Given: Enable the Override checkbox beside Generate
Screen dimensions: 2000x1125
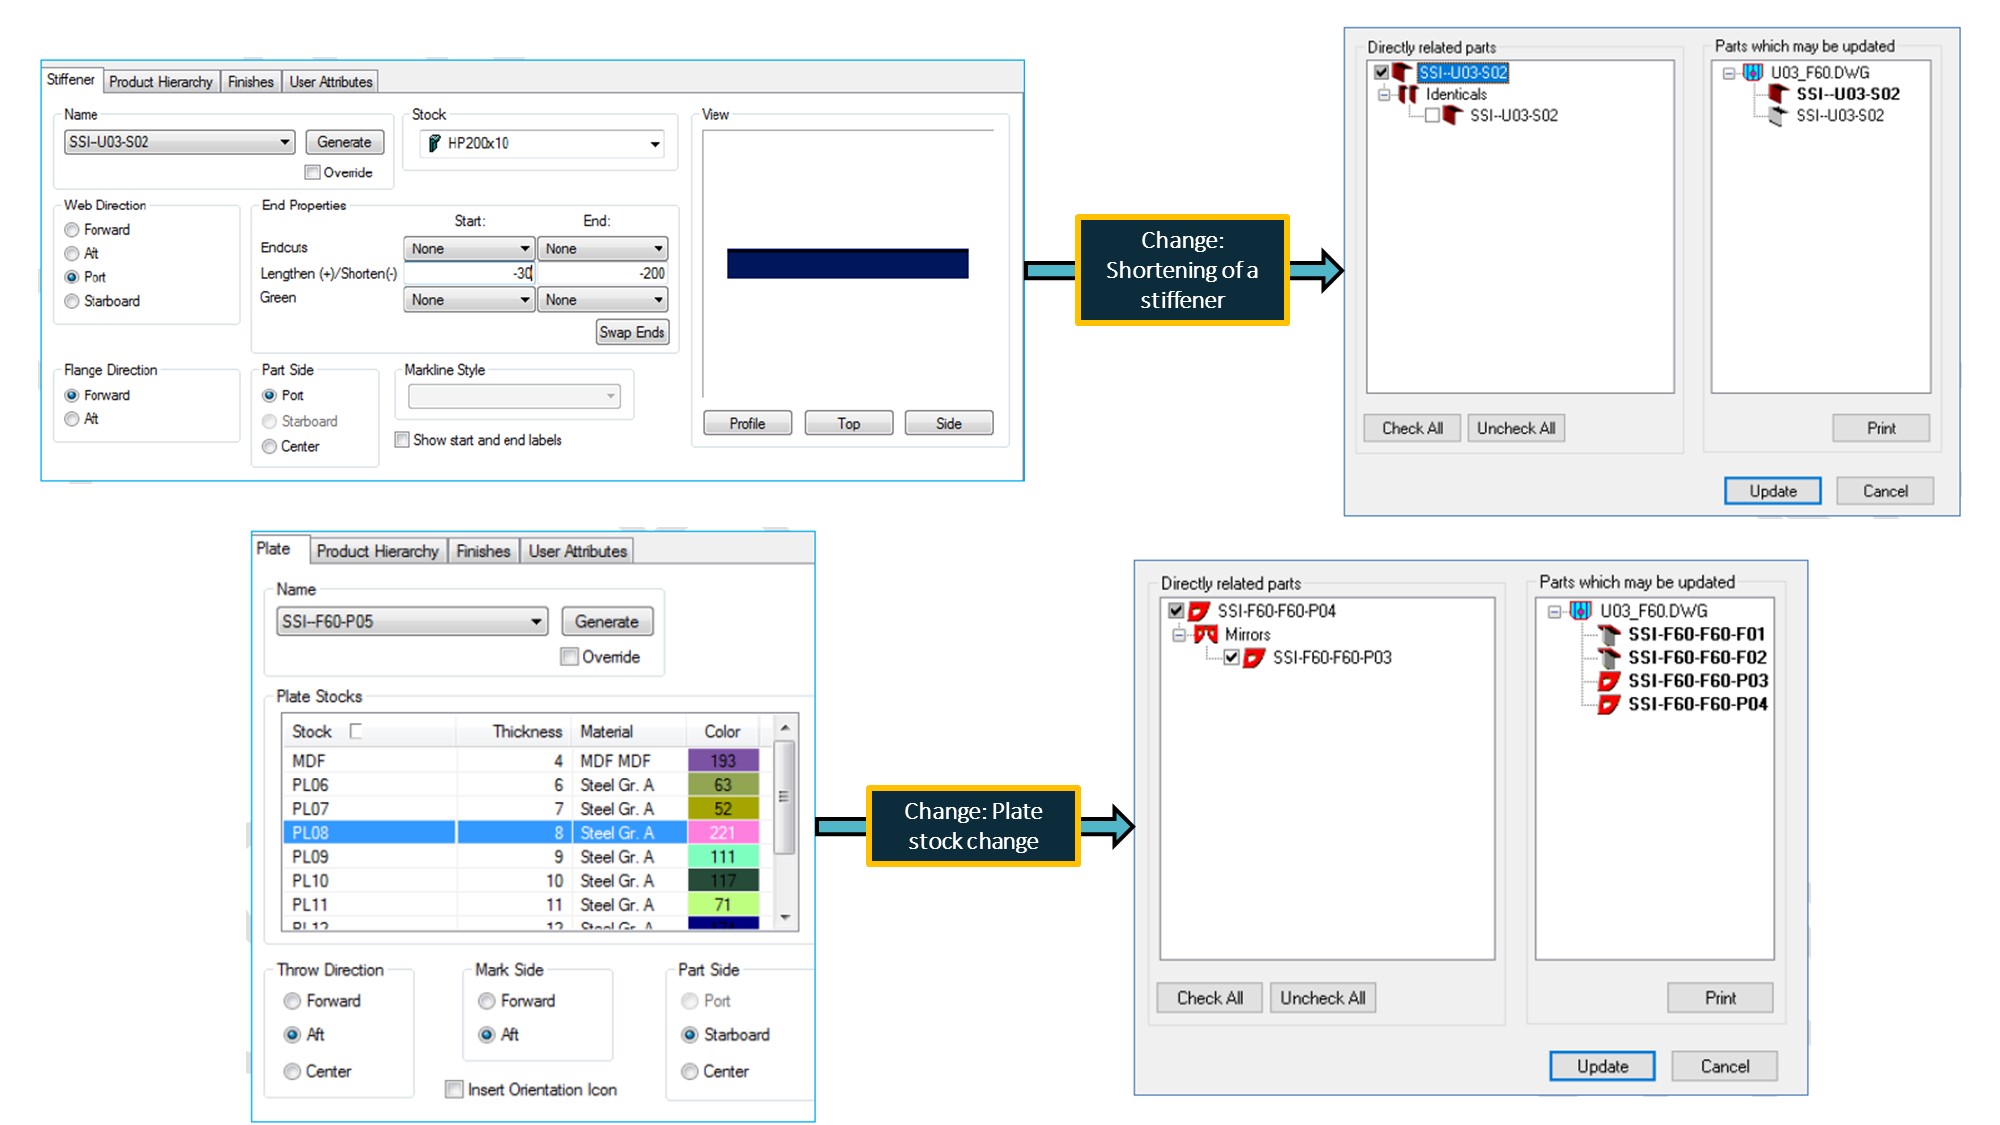Looking at the screenshot, I should tap(313, 172).
